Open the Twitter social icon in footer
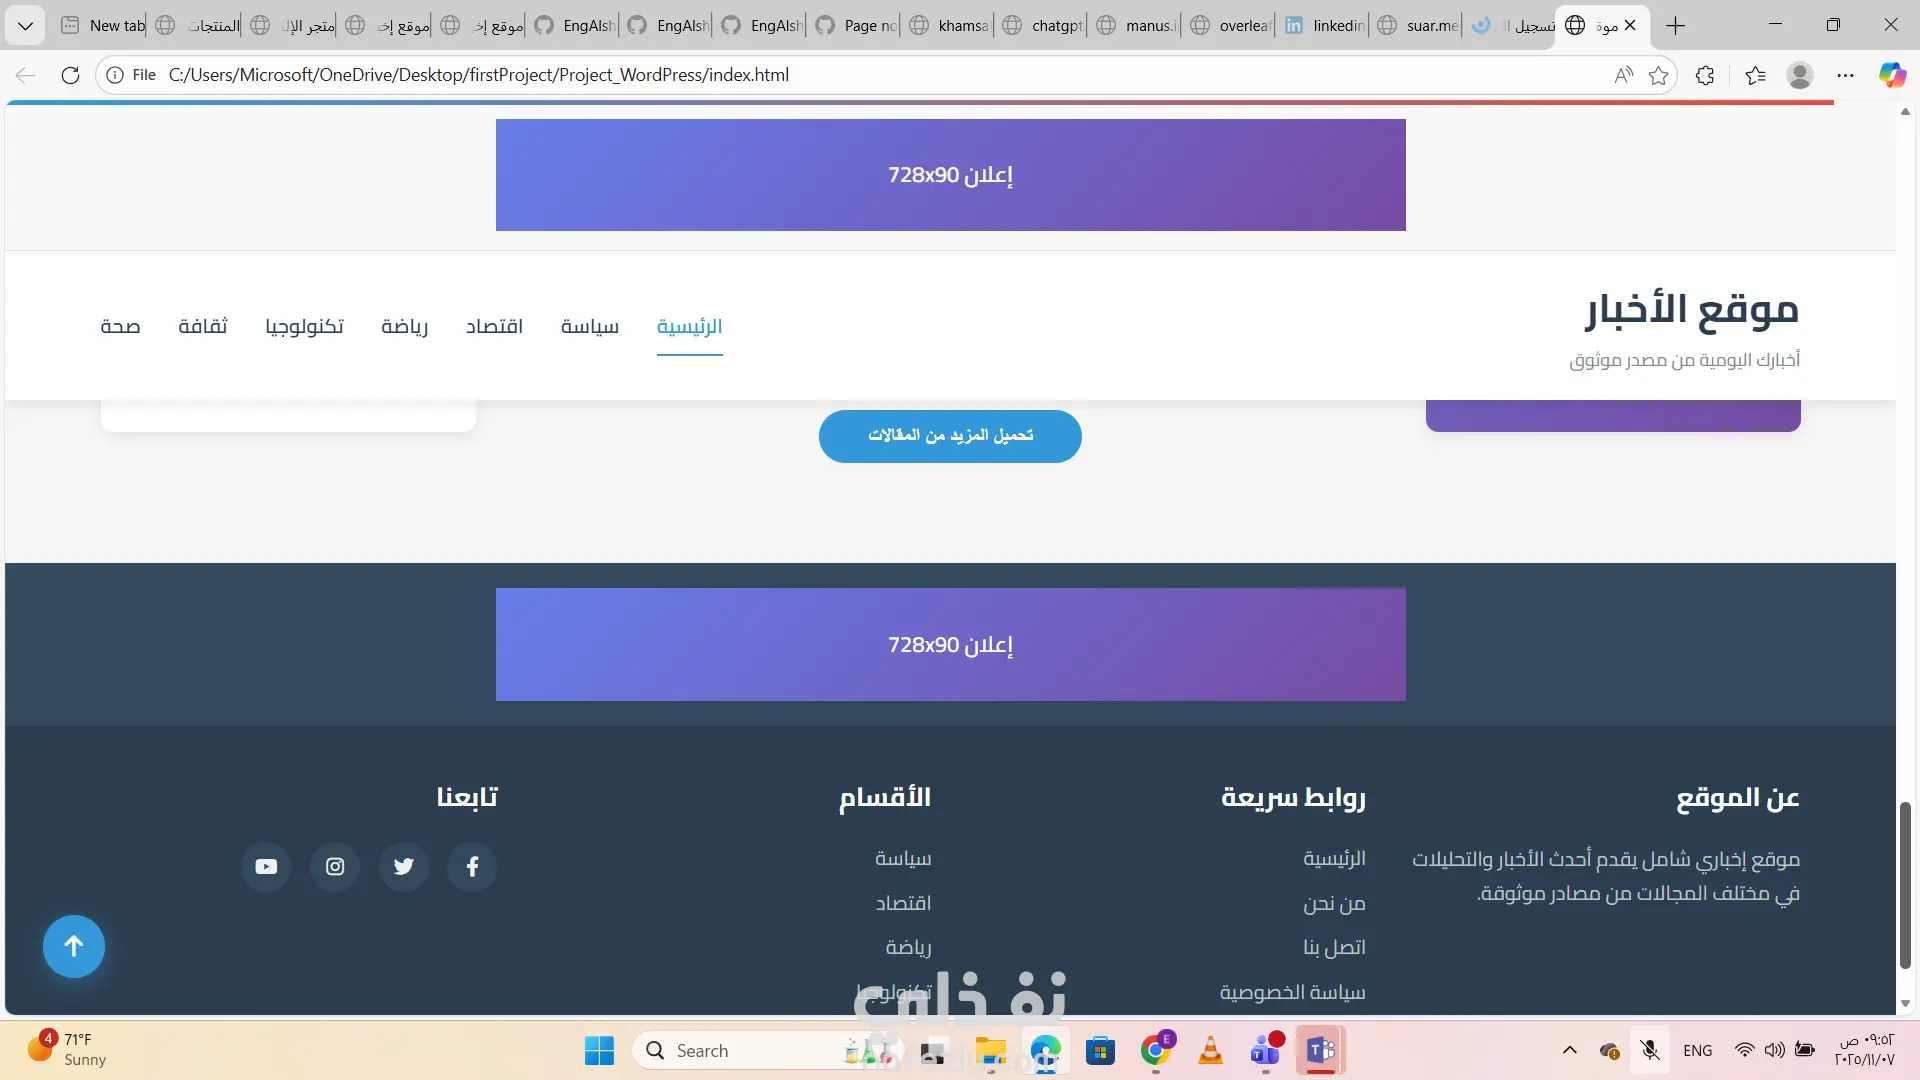This screenshot has width=1920, height=1080. click(403, 866)
